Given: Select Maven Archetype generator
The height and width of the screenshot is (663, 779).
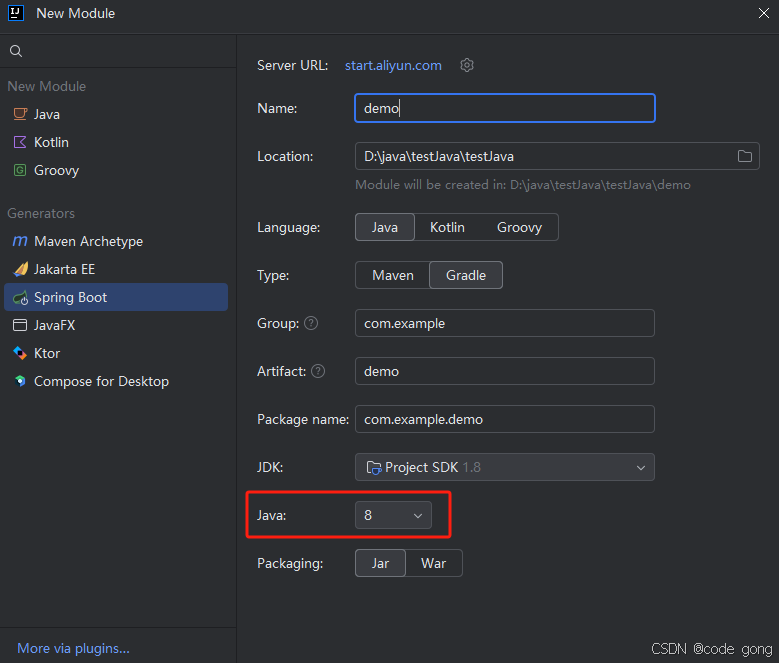Looking at the screenshot, I should (x=116, y=241).
